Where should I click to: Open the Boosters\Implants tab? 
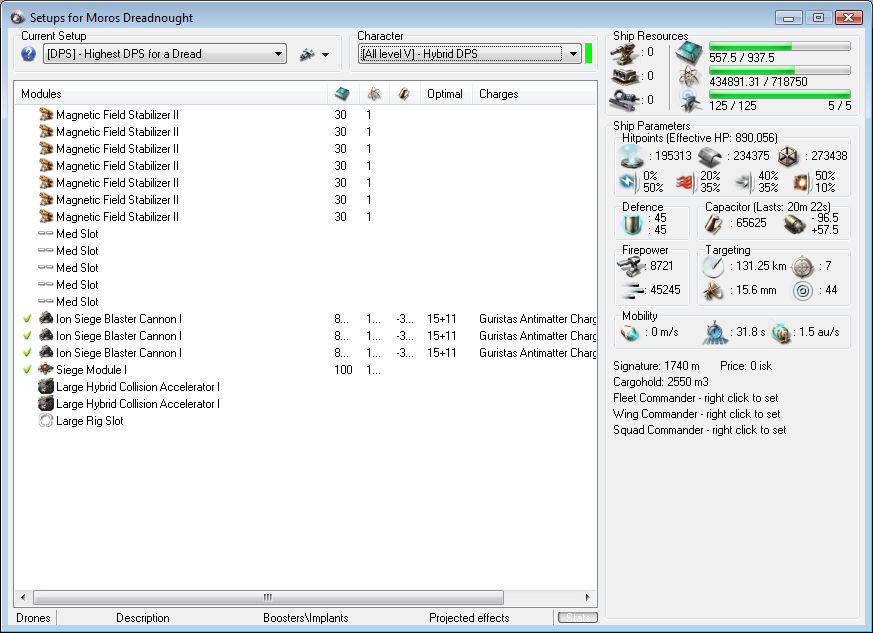click(306, 617)
